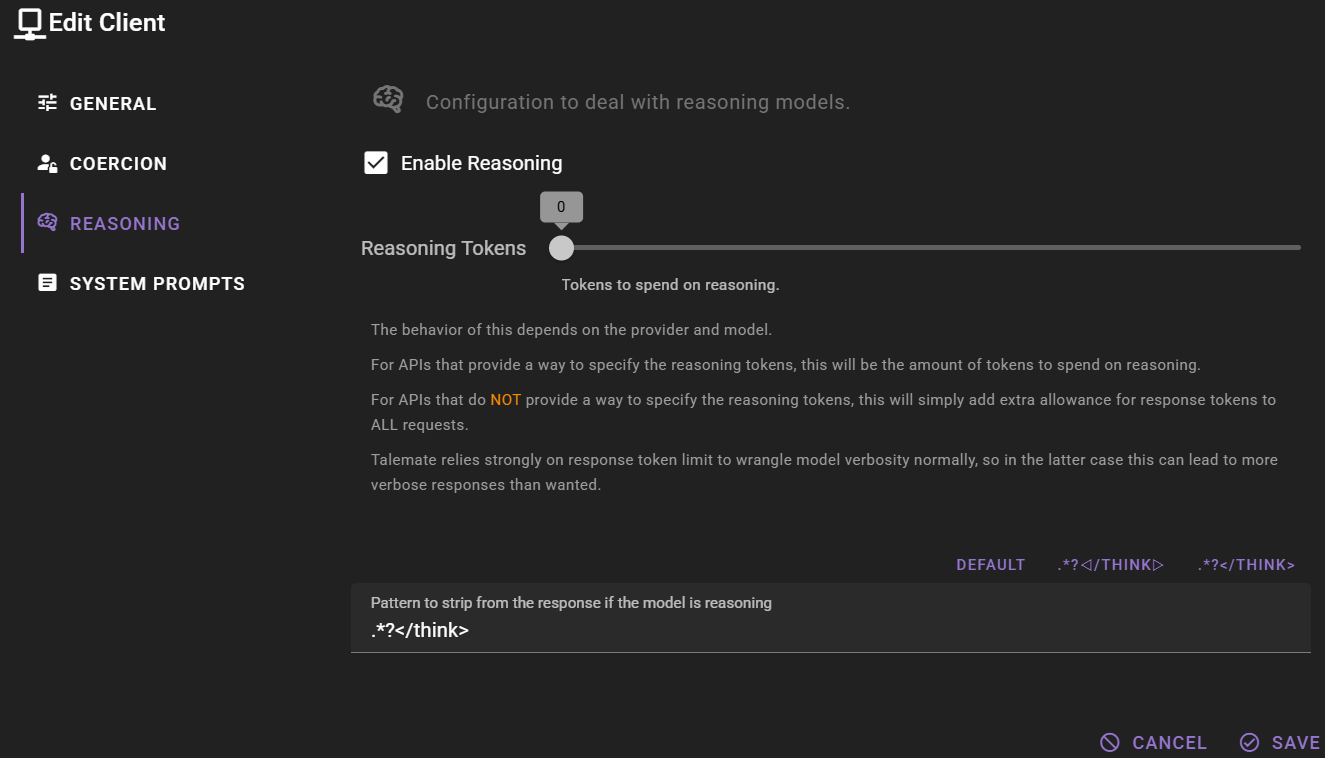Choose the .*?</THINK> pattern preset
Screen dimensions: 1325x758
point(1246,565)
